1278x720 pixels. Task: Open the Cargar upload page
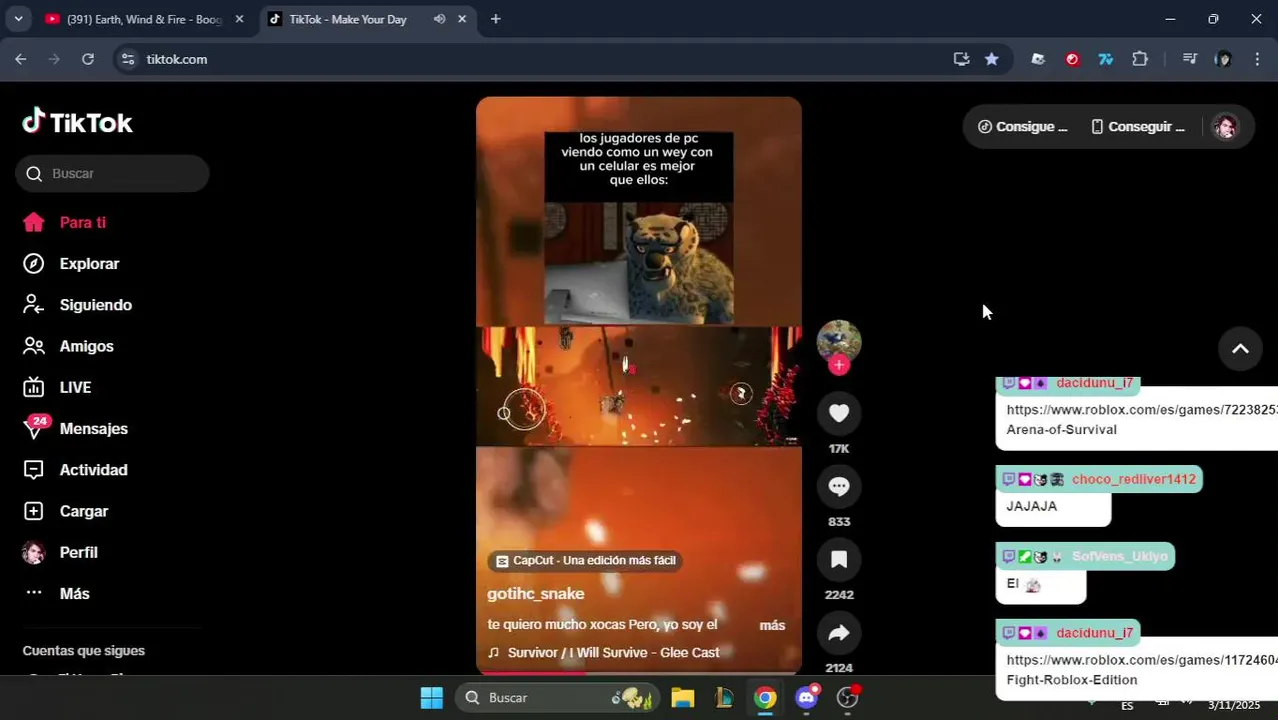(x=65, y=511)
